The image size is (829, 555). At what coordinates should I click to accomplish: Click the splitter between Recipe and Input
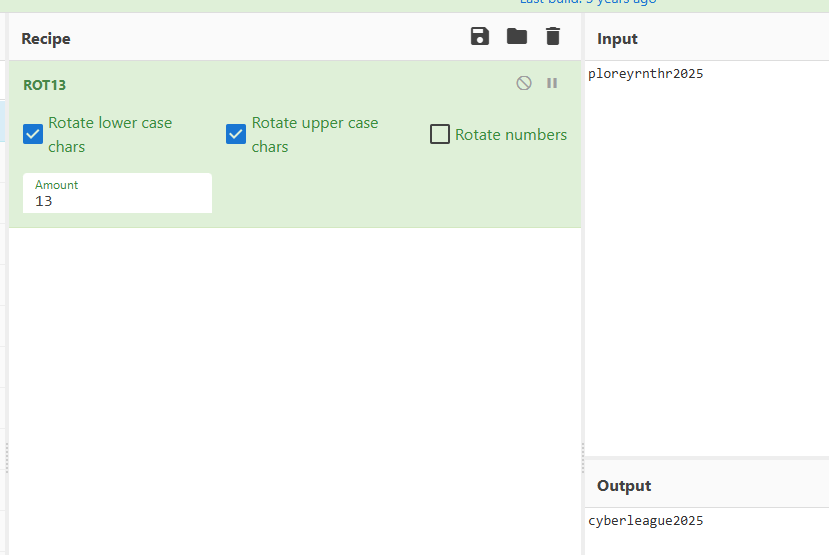click(582, 458)
